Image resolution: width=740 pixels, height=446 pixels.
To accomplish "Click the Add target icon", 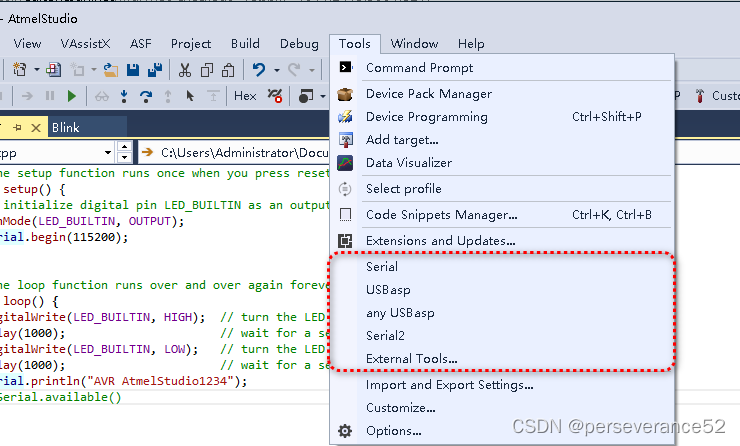I will [345, 140].
